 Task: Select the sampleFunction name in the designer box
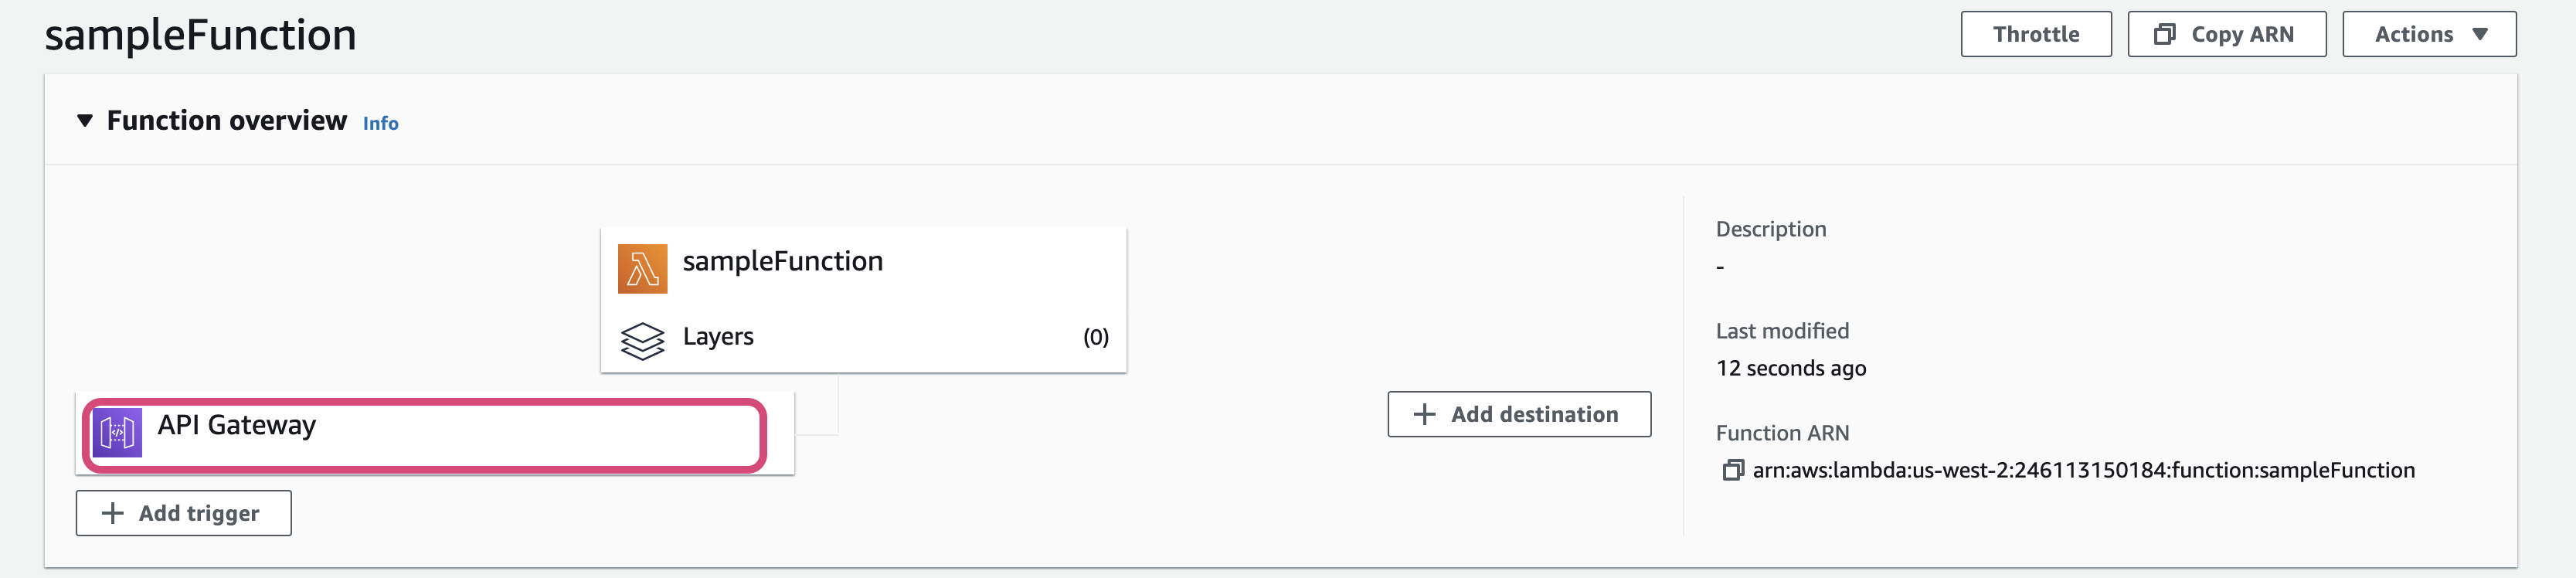(x=782, y=262)
